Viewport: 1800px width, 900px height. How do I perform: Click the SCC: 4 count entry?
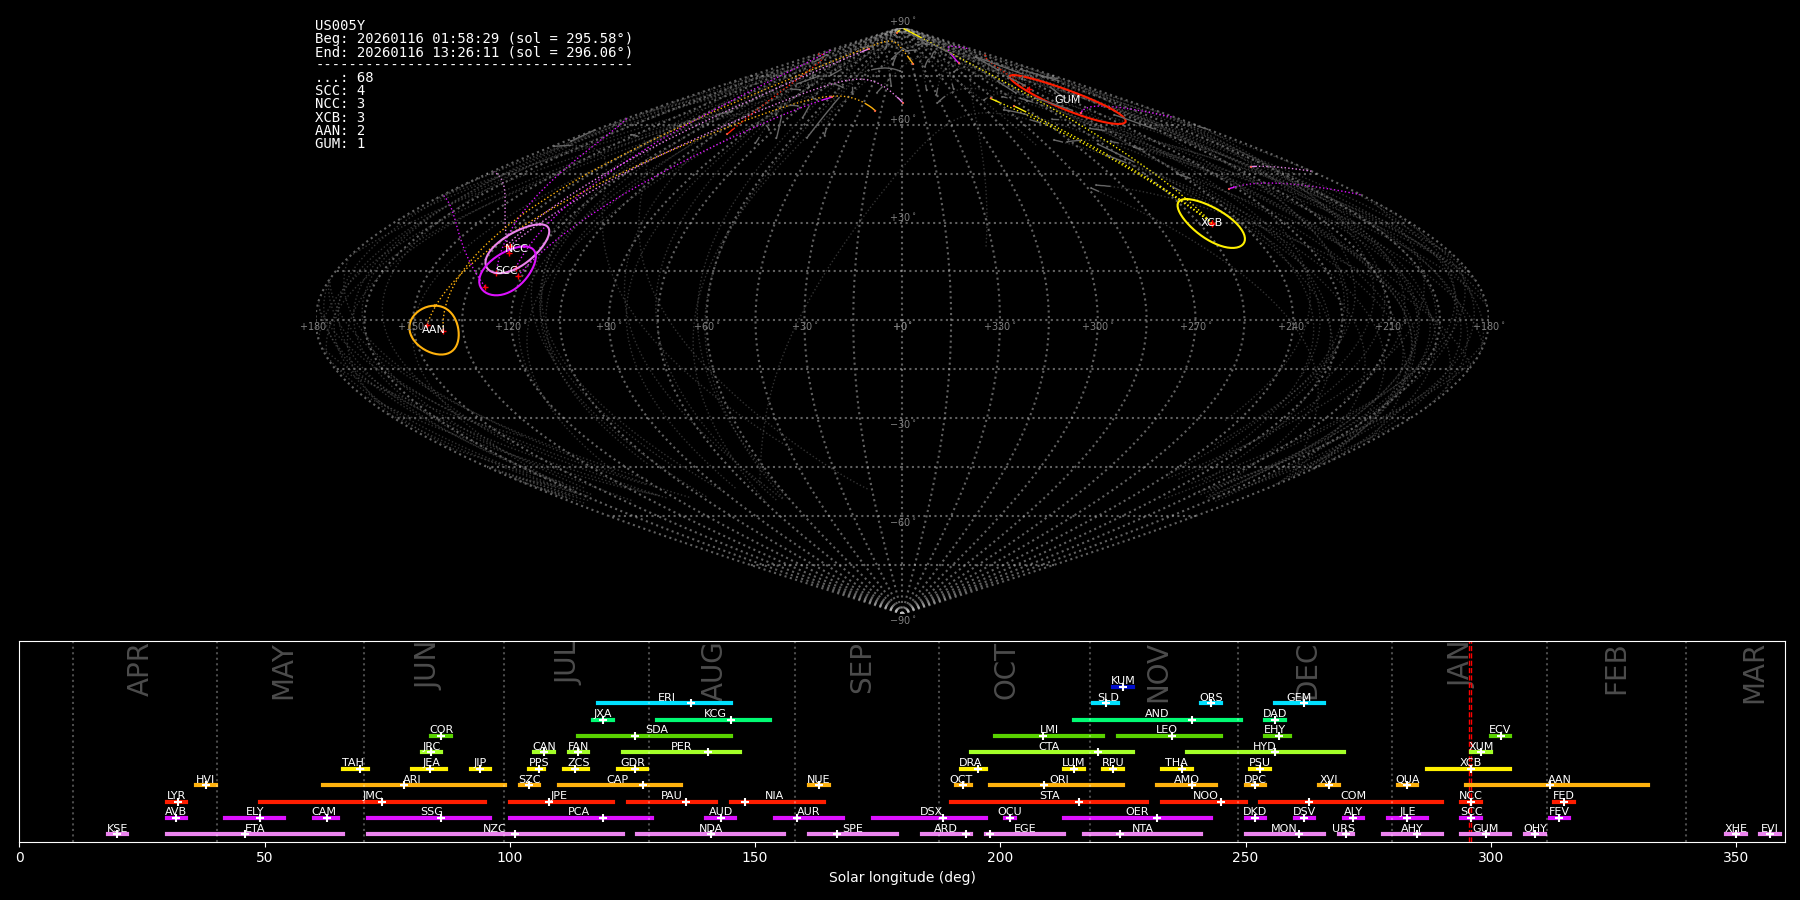coord(340,91)
